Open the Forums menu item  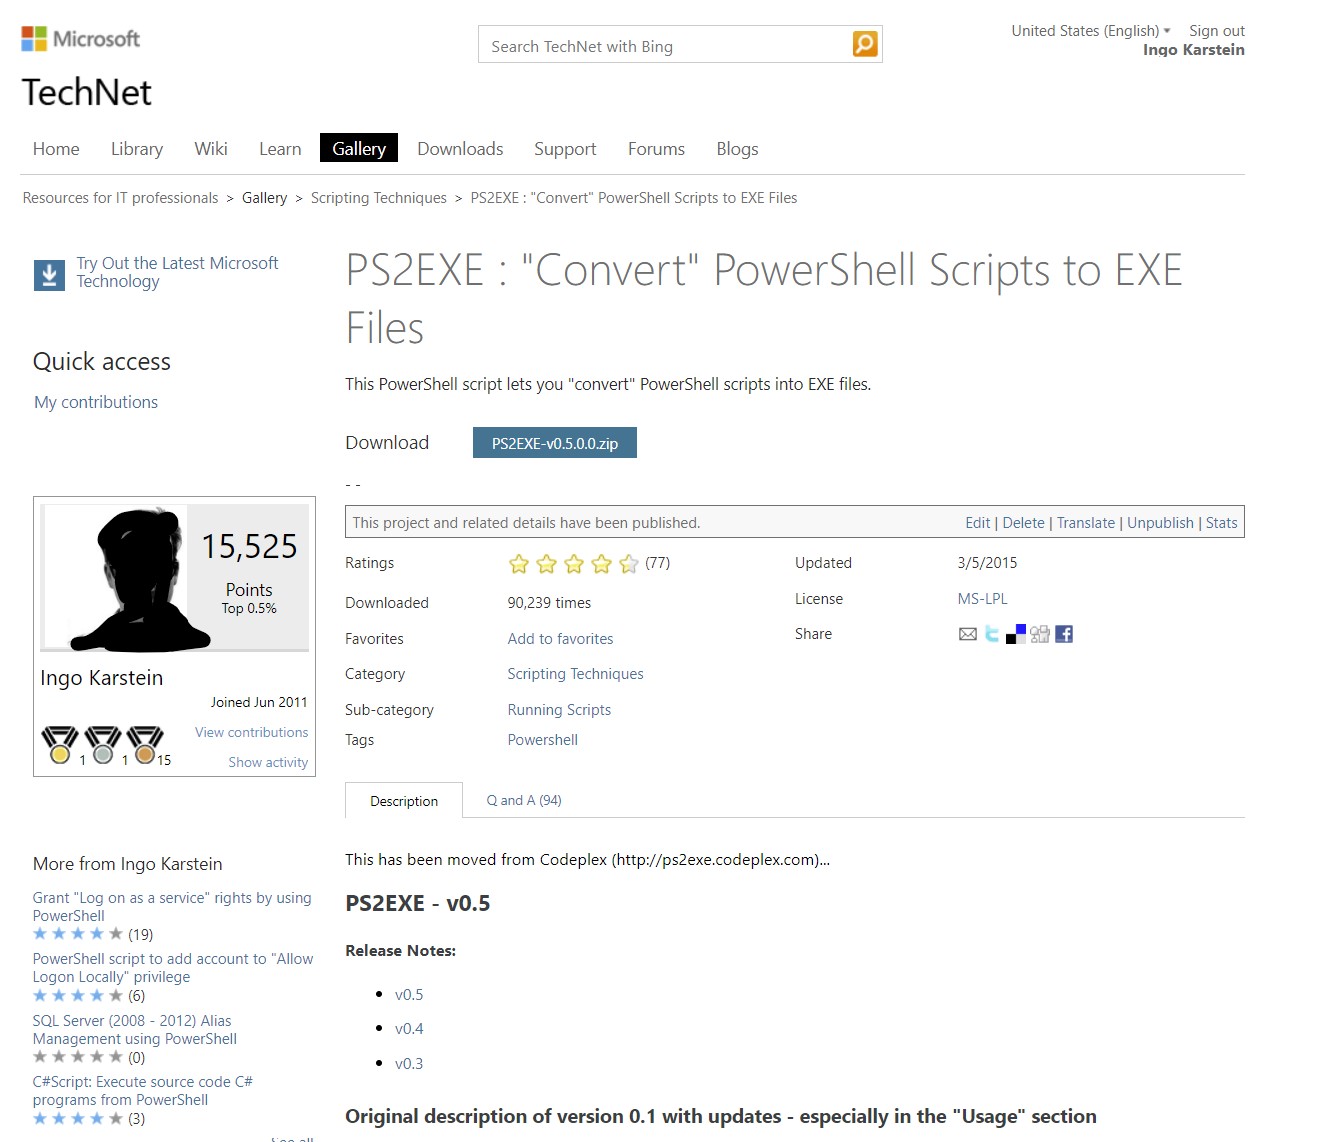click(x=656, y=149)
